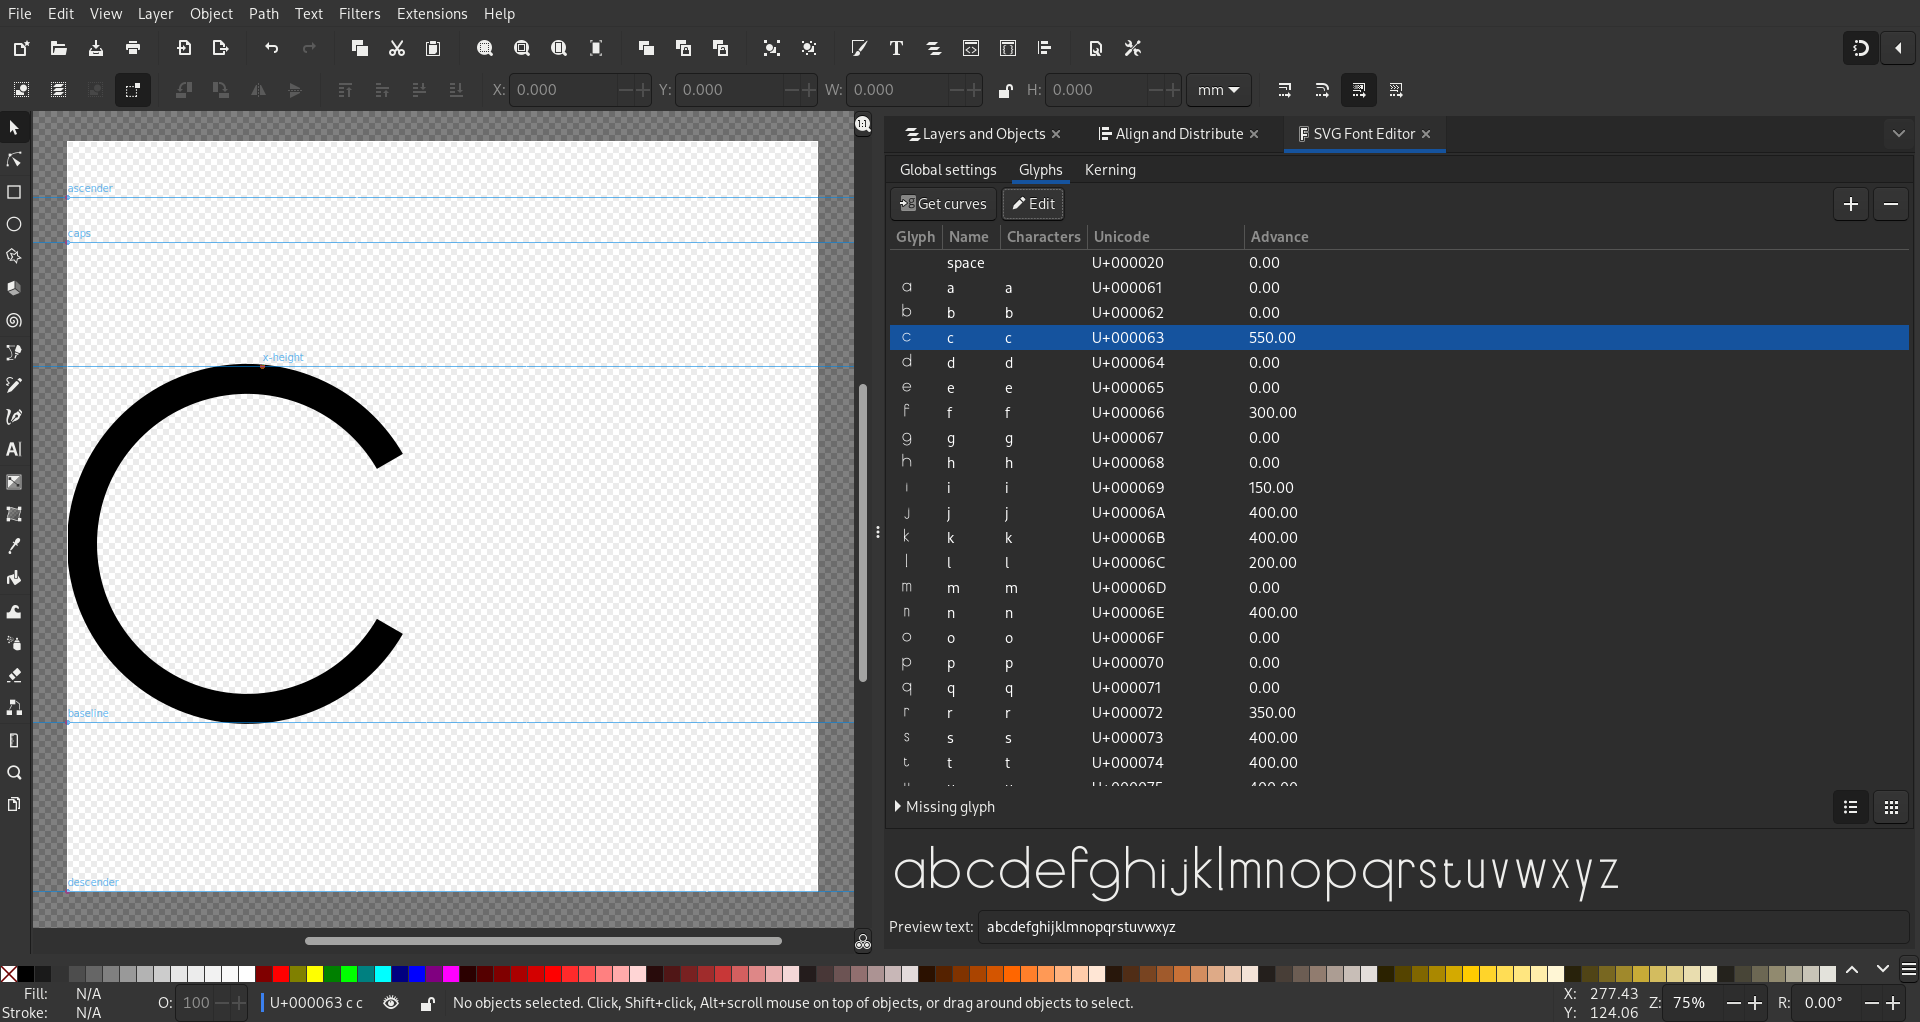Open the dock panel chevron menu
This screenshot has width=1920, height=1022.
(1898, 133)
